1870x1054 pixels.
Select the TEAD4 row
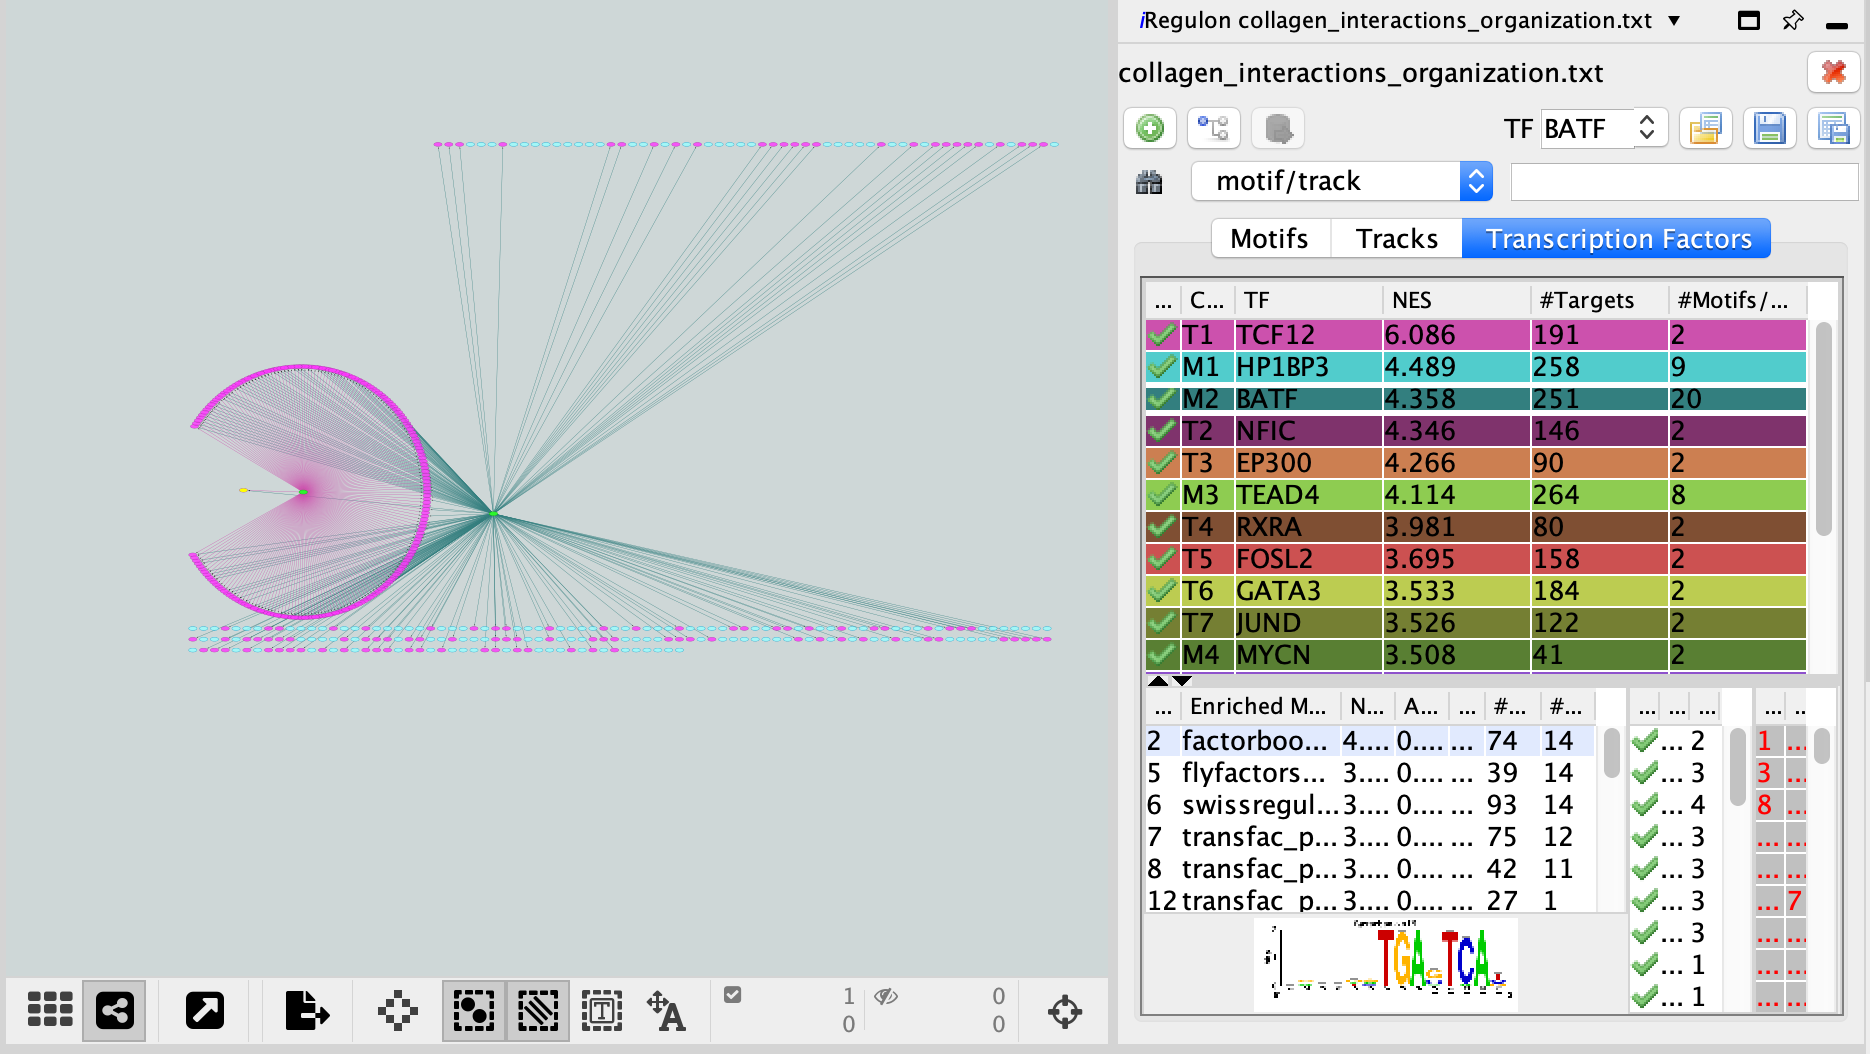pos(1476,494)
